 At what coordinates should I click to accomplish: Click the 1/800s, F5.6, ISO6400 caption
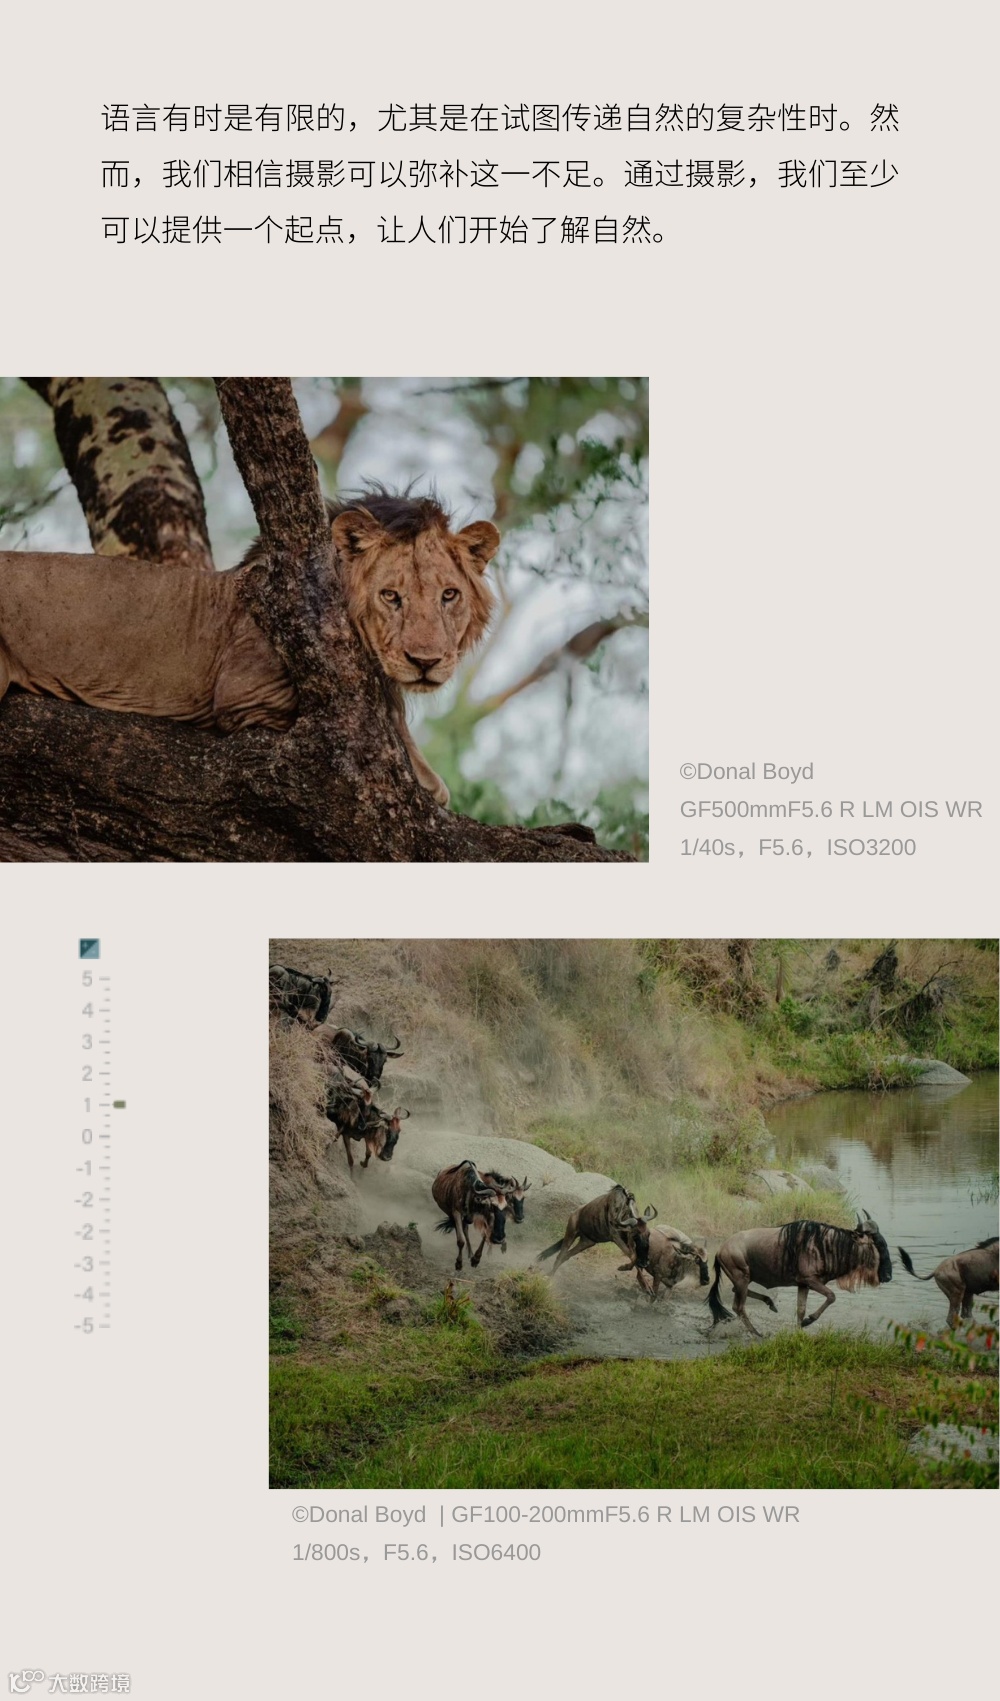[x=416, y=1552]
